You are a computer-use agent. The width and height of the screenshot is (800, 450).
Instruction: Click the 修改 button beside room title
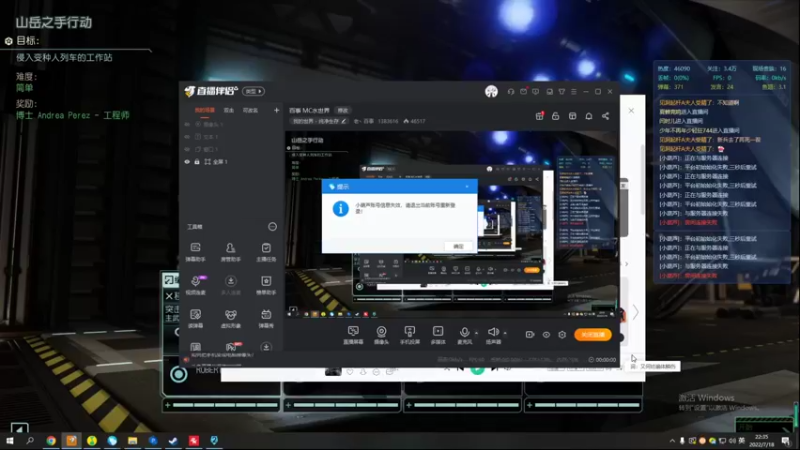click(x=342, y=110)
